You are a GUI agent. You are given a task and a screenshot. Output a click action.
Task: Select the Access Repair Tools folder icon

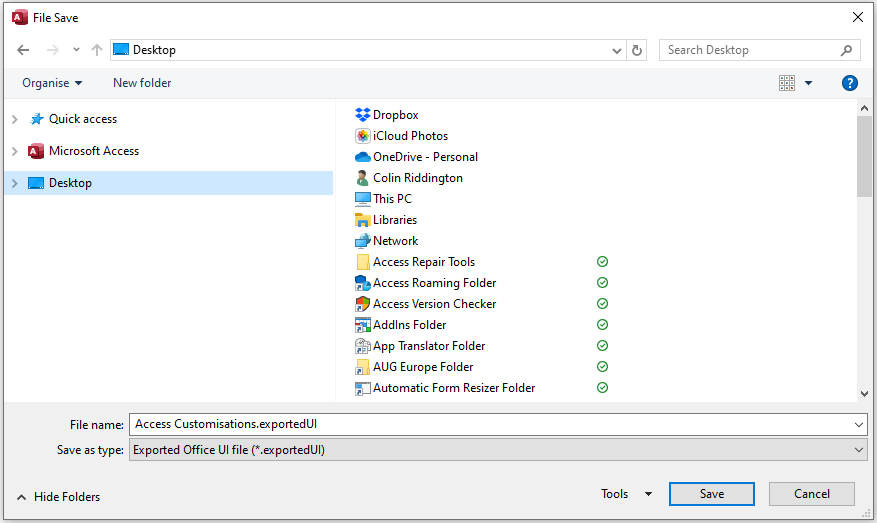362,262
